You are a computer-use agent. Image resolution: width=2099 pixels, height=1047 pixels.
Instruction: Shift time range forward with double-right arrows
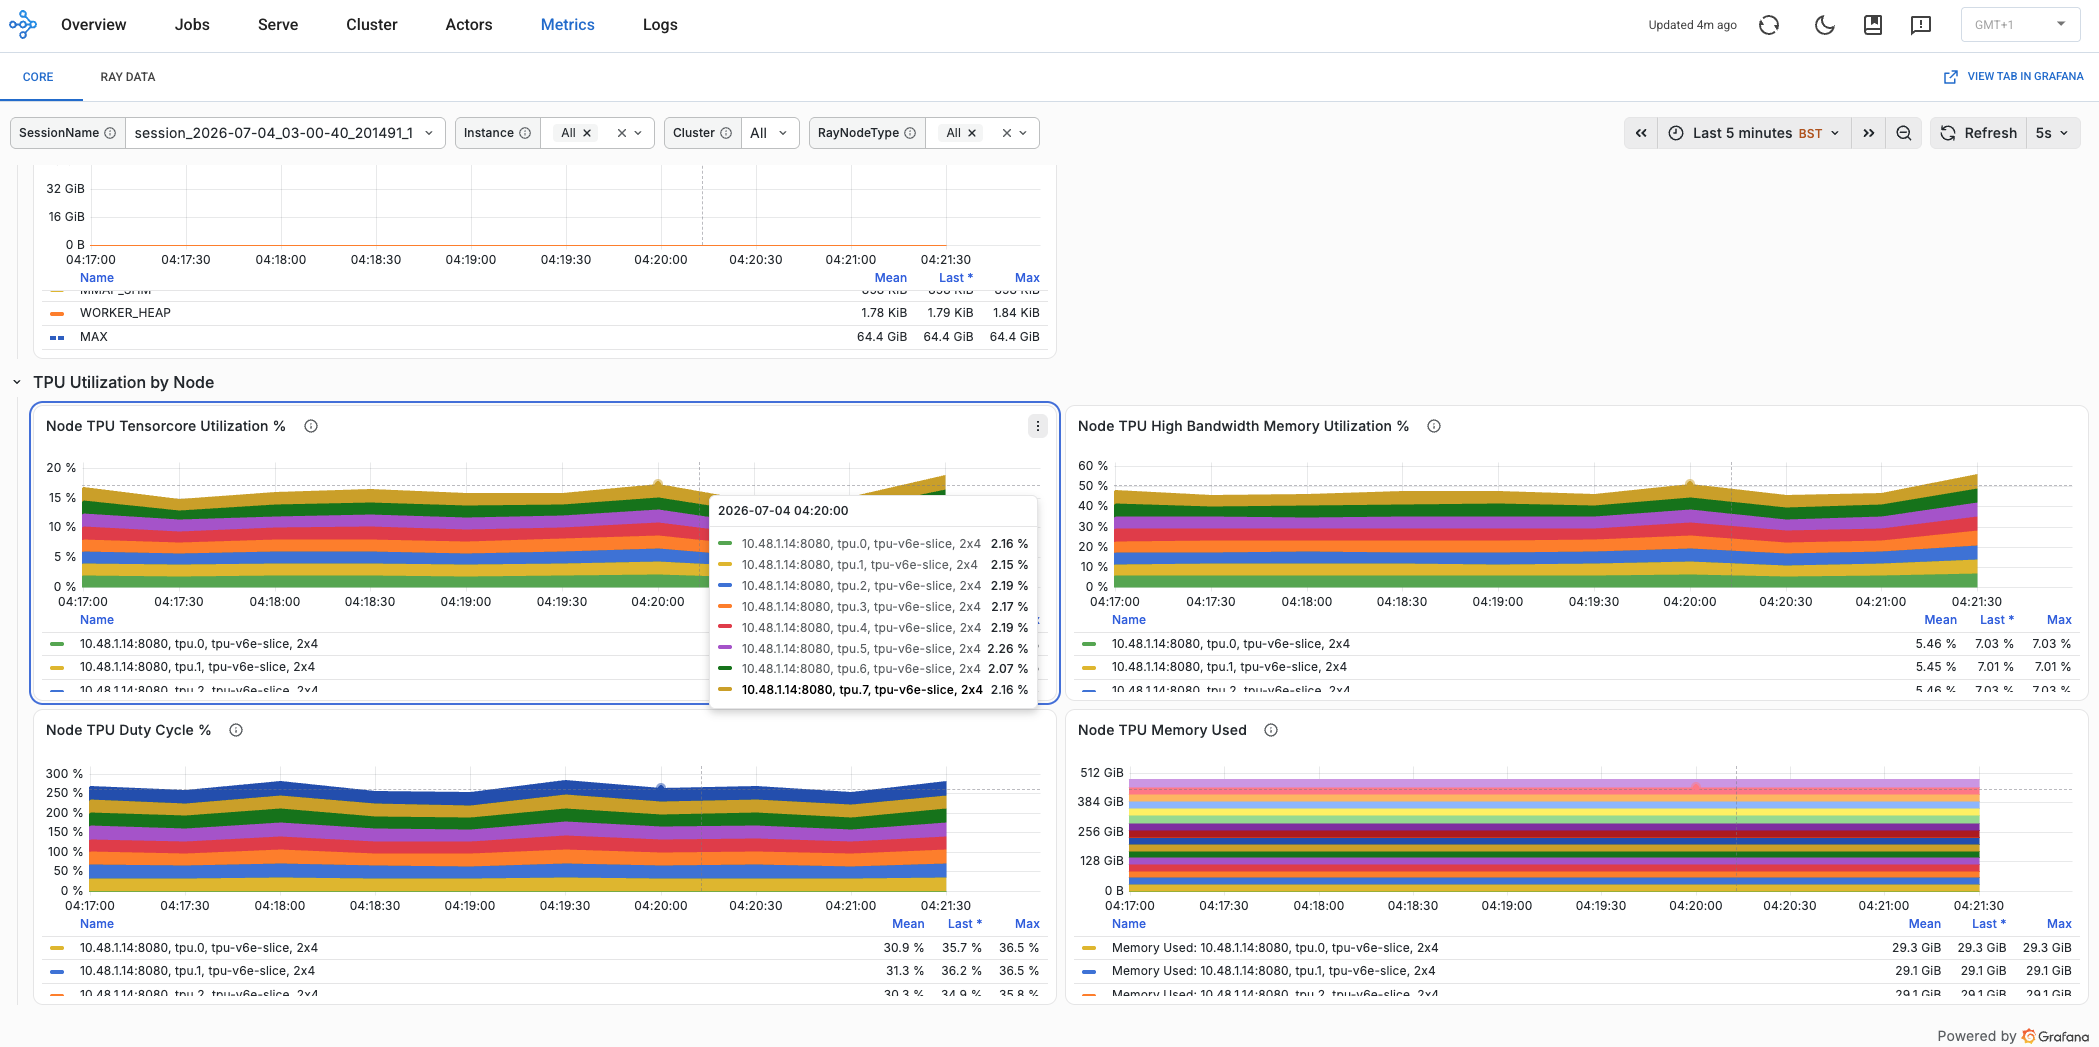tap(1868, 133)
